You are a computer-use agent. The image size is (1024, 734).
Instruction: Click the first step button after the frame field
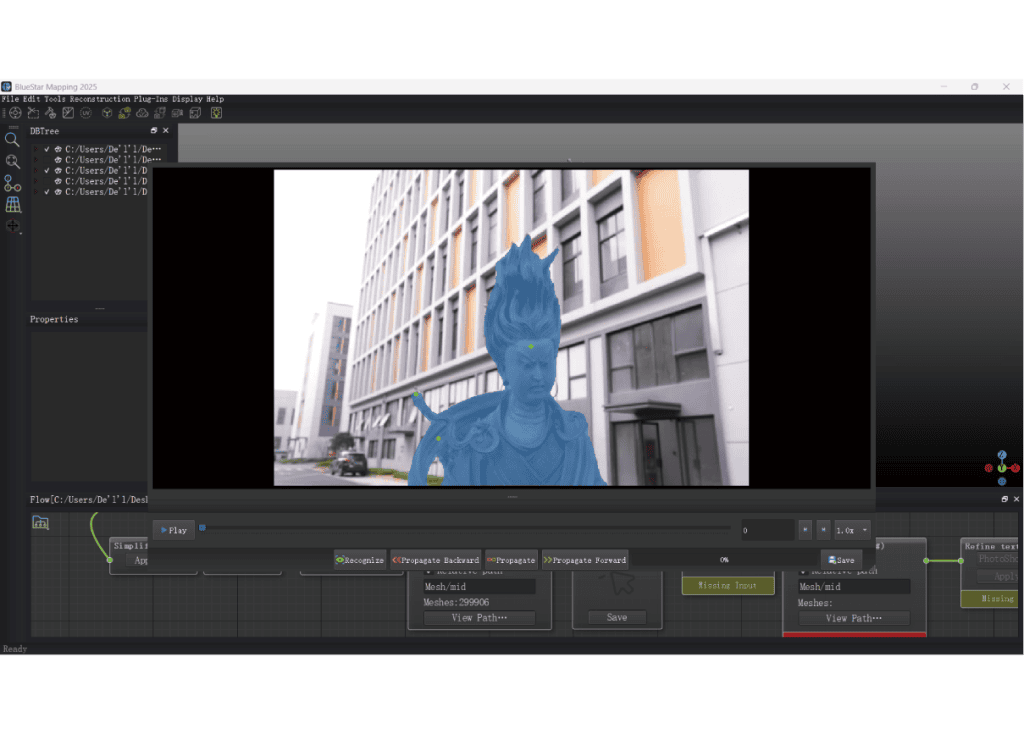(805, 530)
